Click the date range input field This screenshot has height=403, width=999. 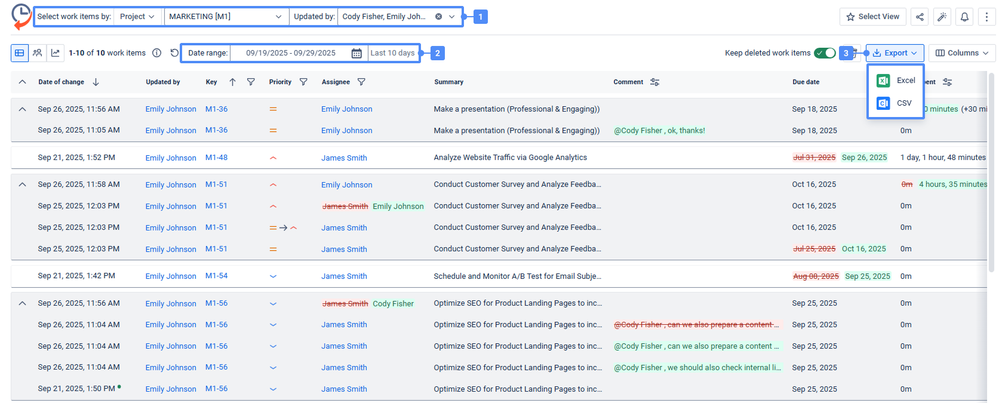coord(290,53)
